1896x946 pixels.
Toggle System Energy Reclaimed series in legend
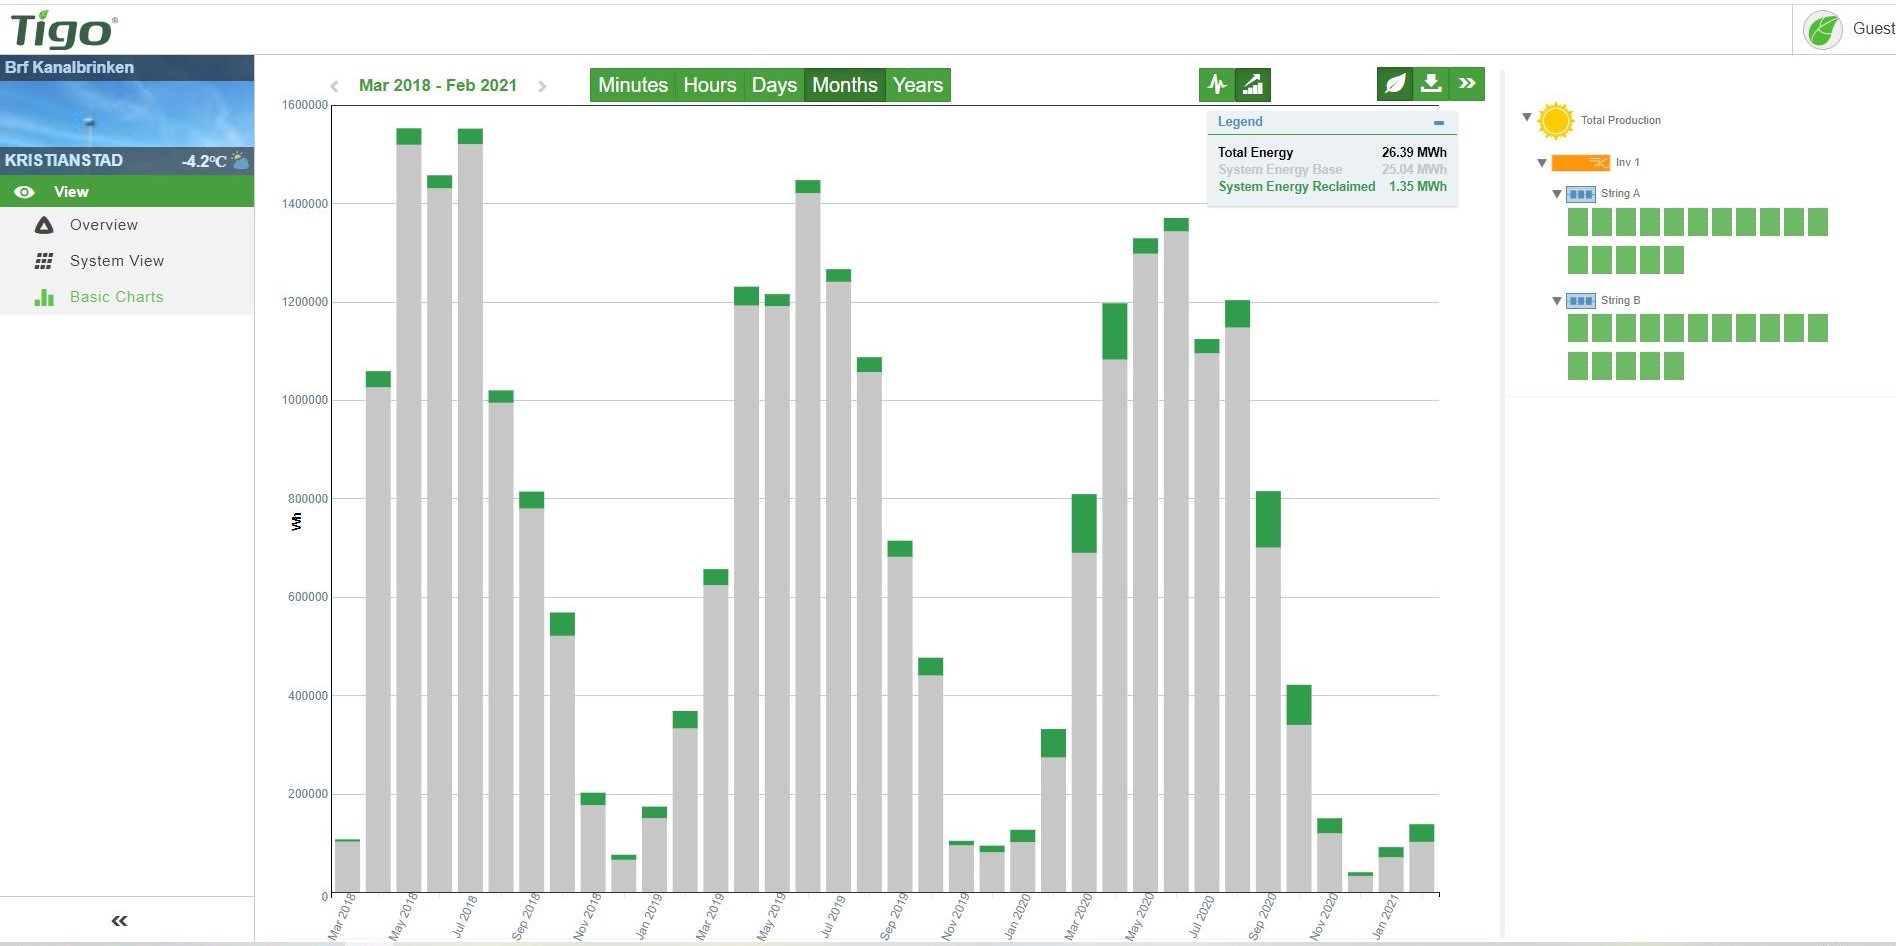pyautogui.click(x=1296, y=187)
